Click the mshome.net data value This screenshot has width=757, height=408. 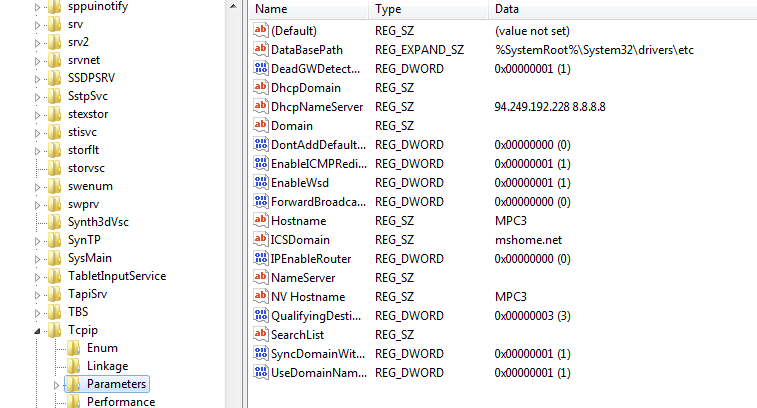pyautogui.click(x=528, y=240)
